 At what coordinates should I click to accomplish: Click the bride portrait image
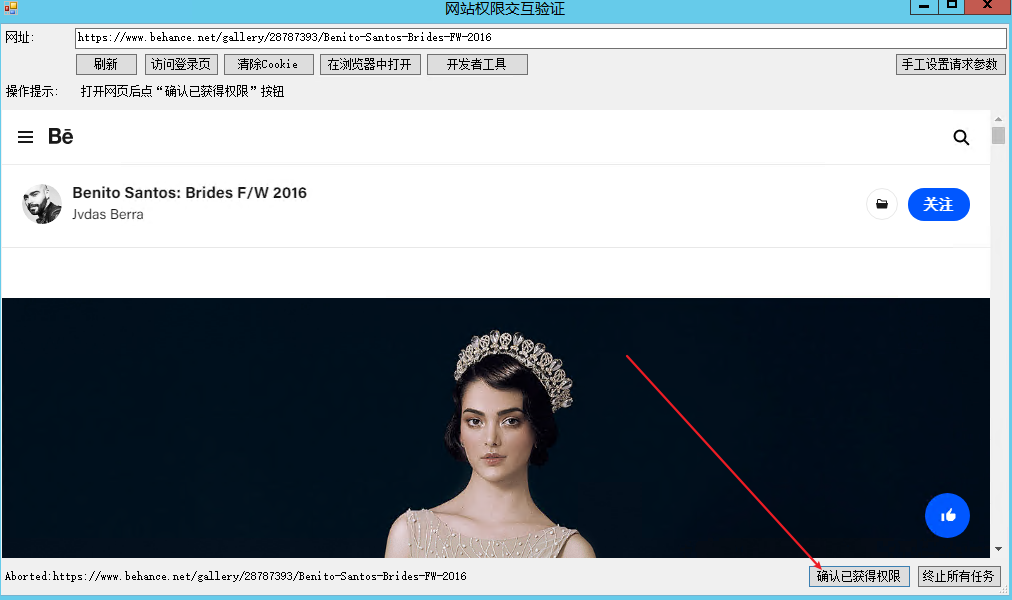pyautogui.click(x=496, y=428)
